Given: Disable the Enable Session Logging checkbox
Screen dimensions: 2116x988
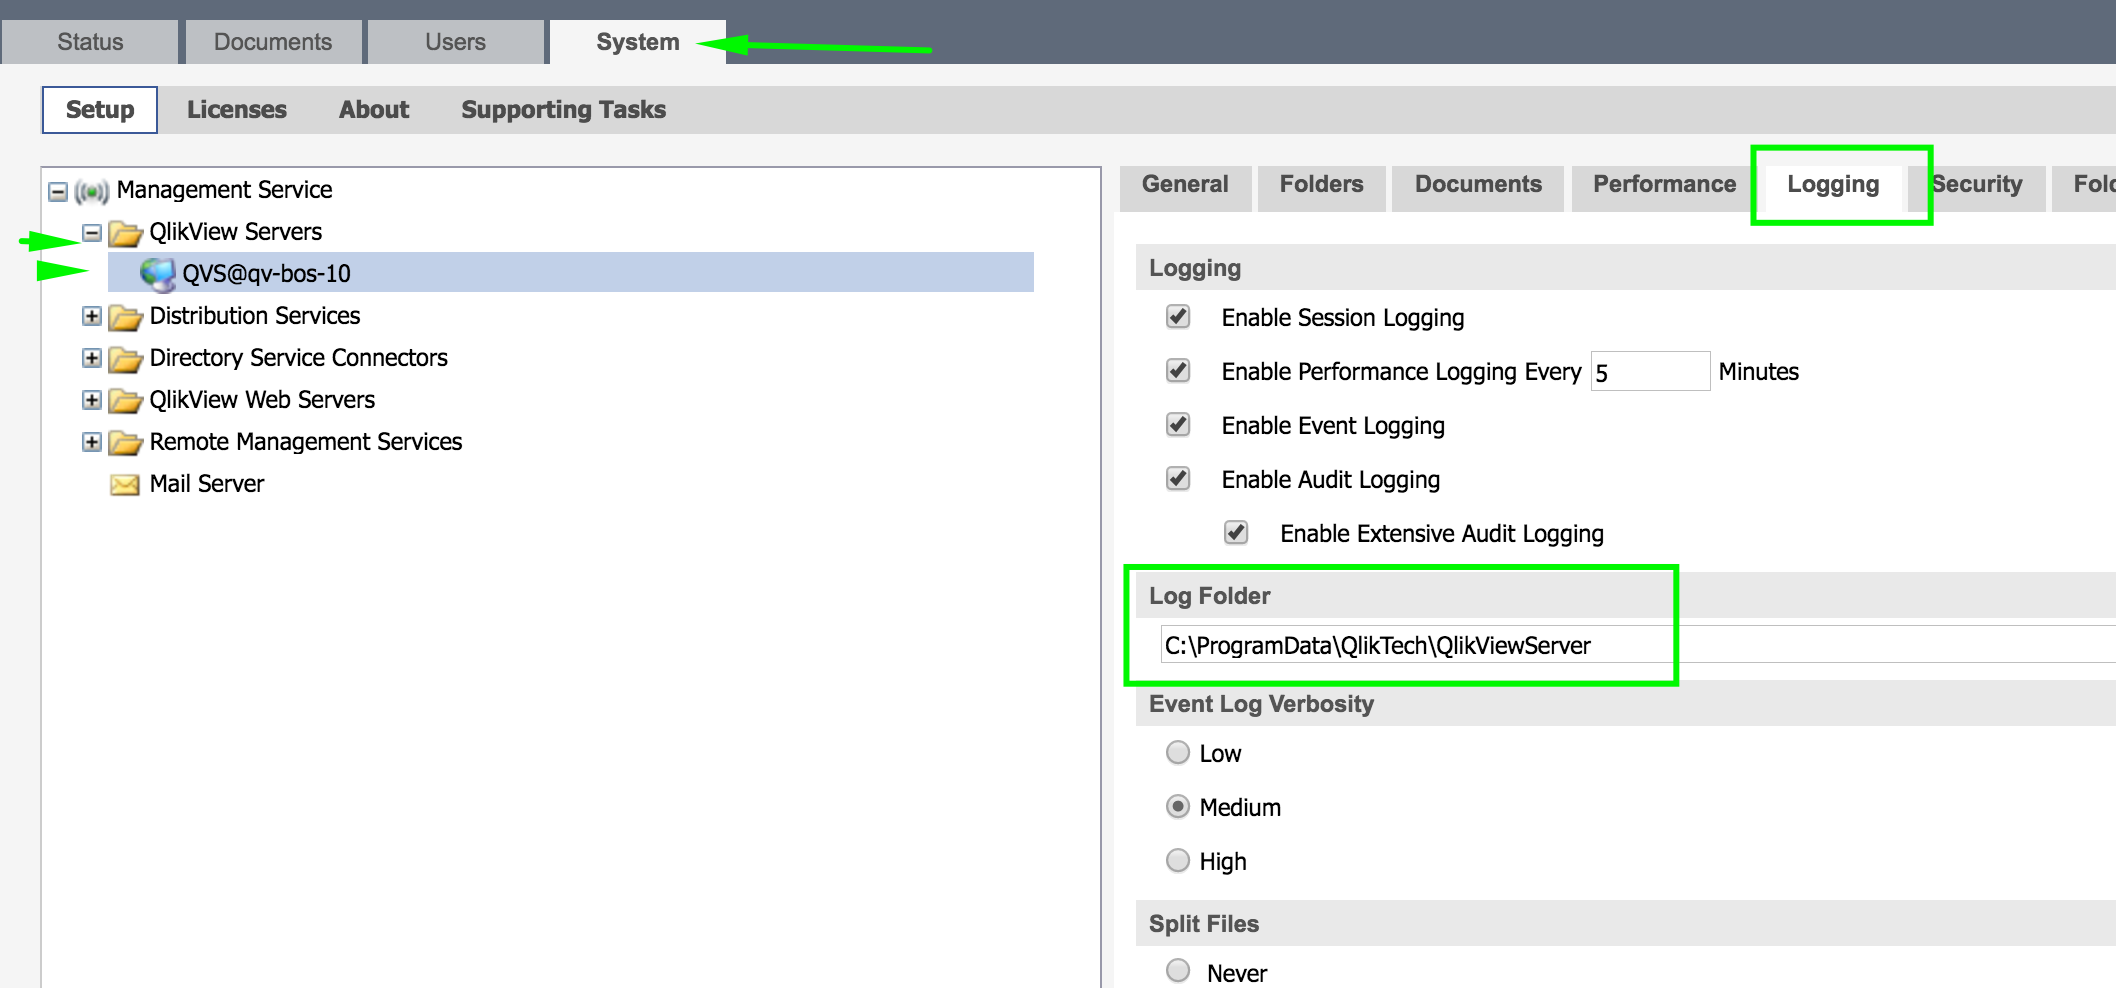Looking at the screenshot, I should click(1178, 317).
